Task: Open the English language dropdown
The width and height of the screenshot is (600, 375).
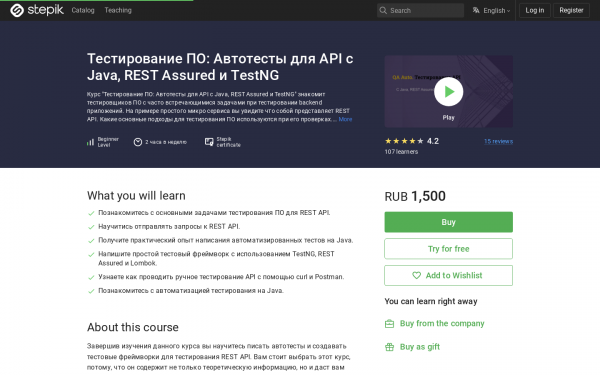Action: pos(492,10)
